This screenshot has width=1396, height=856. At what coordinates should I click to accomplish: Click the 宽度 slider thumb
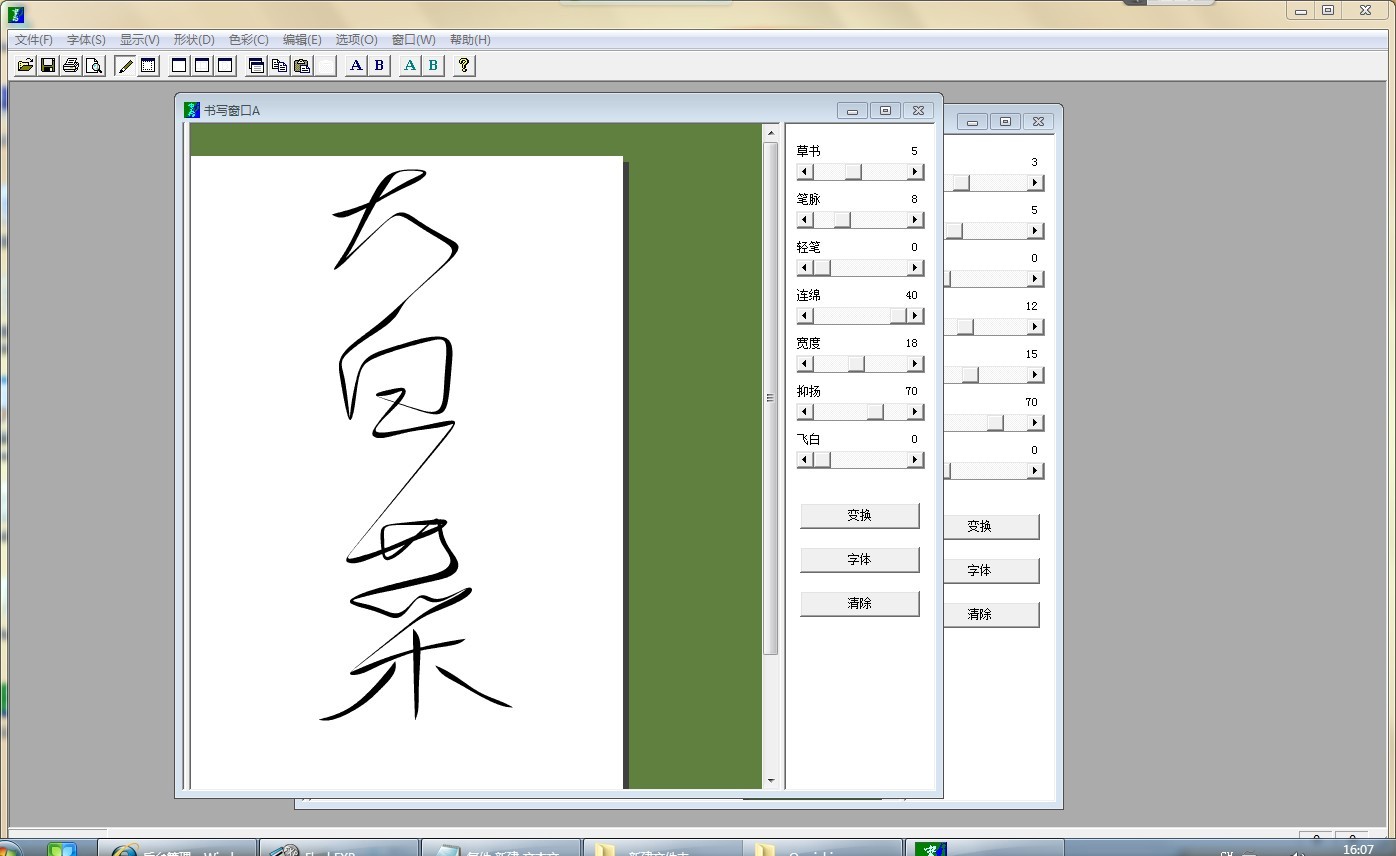coord(856,364)
